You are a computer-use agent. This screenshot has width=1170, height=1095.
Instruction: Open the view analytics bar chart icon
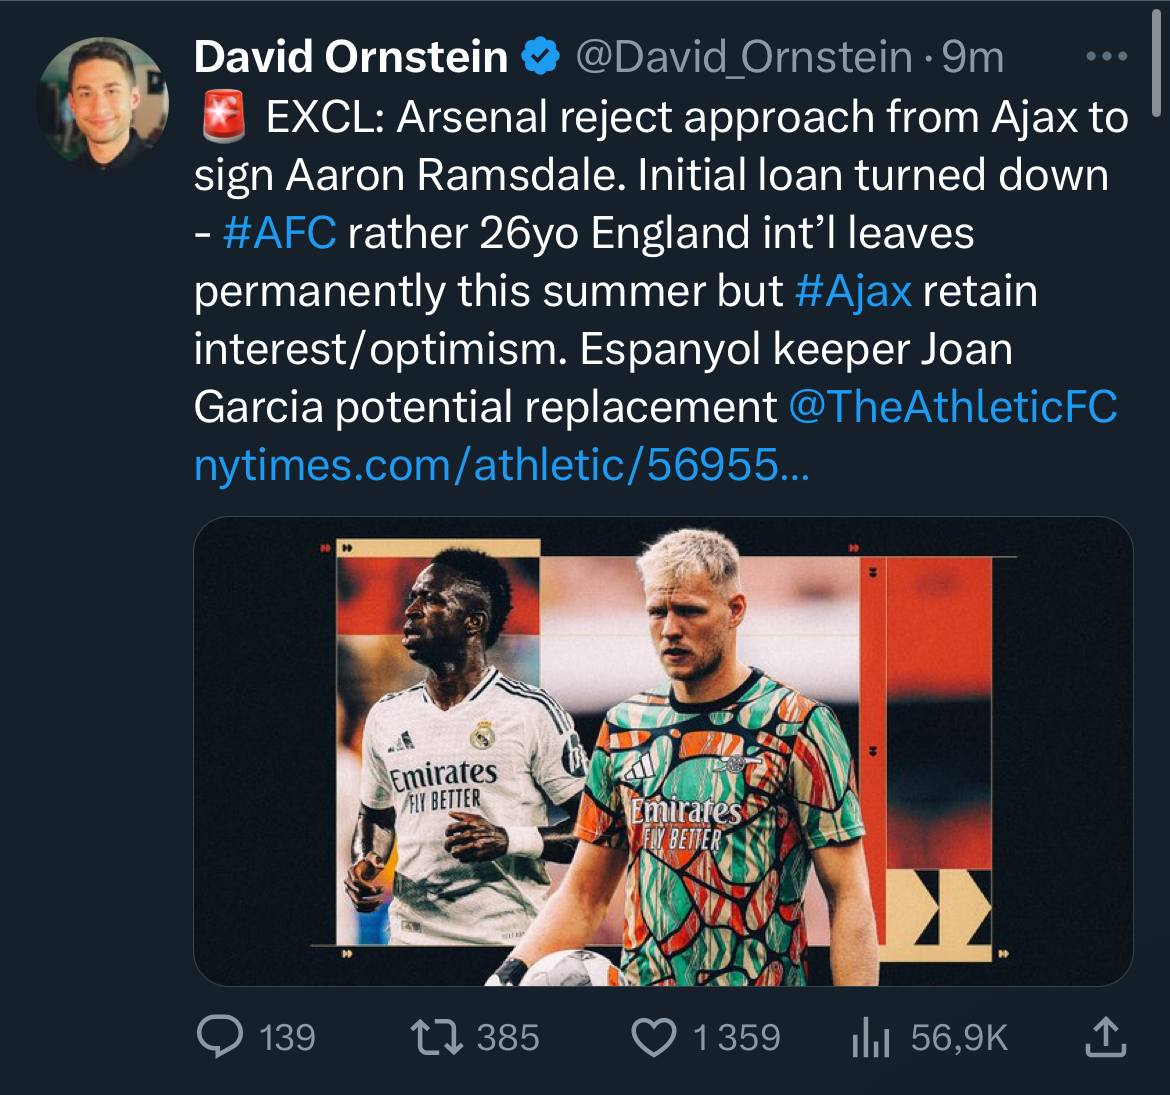(870, 1038)
